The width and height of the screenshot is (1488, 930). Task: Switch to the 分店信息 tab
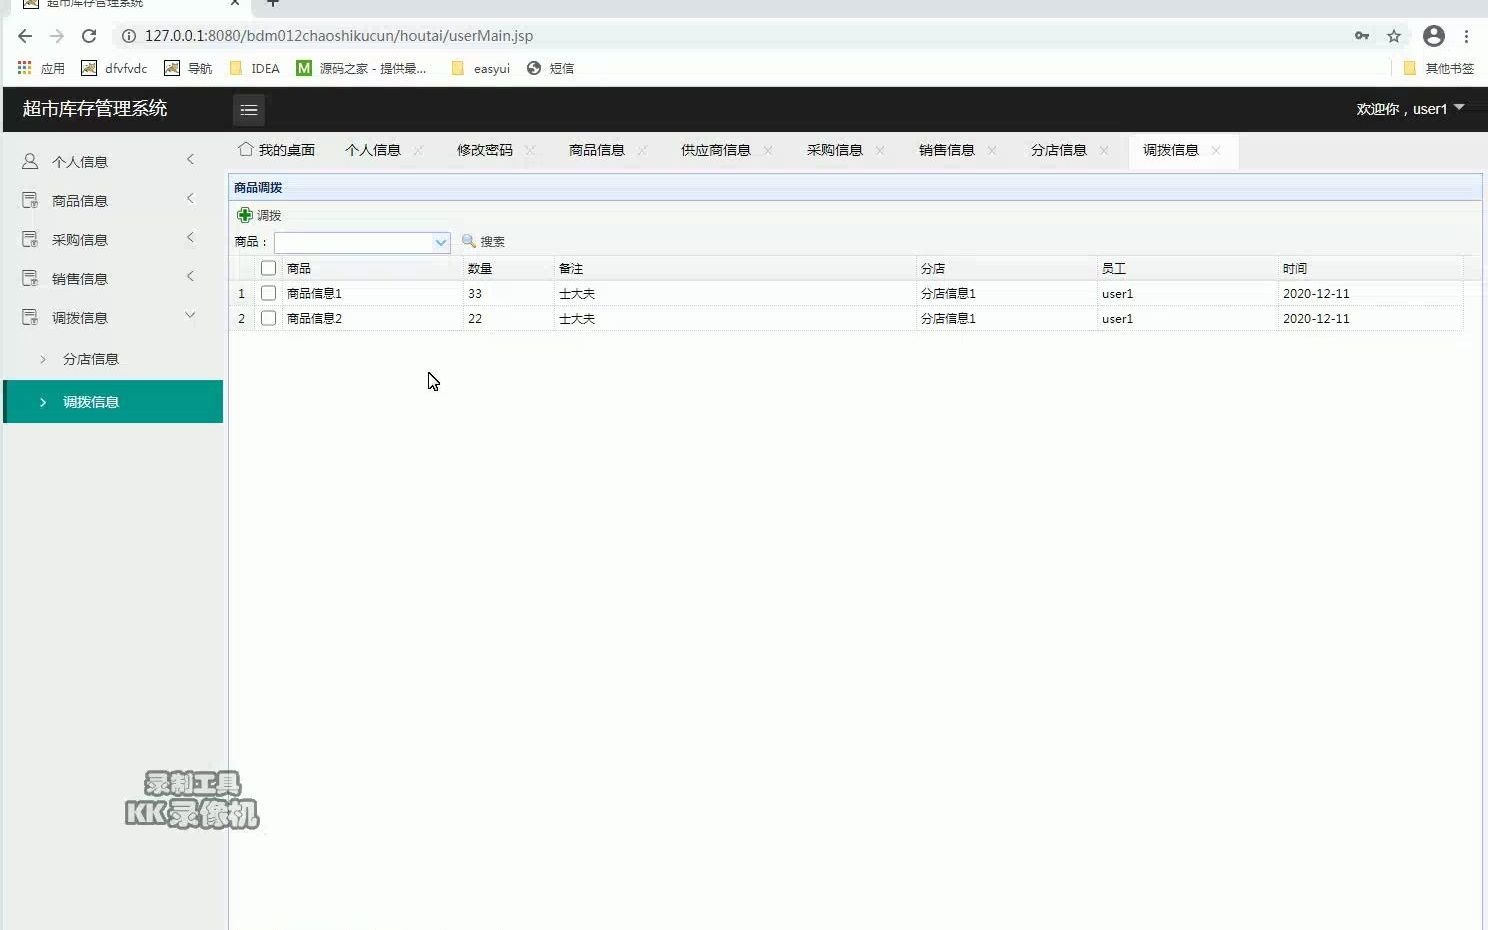click(1059, 150)
